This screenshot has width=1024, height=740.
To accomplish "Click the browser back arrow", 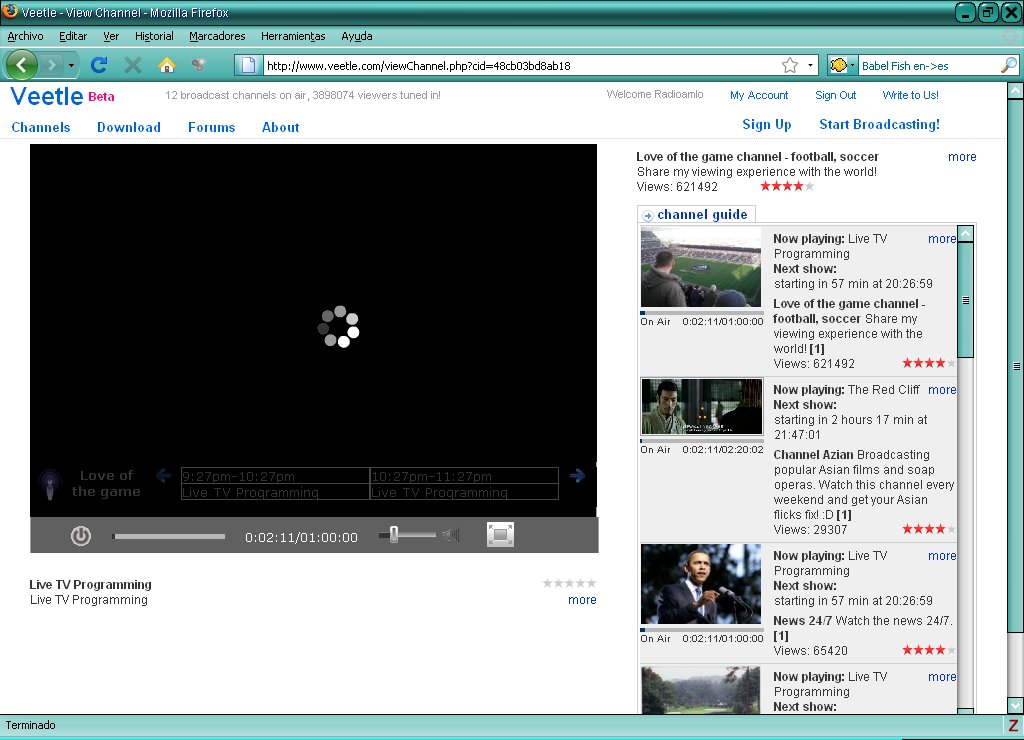I will 22,65.
